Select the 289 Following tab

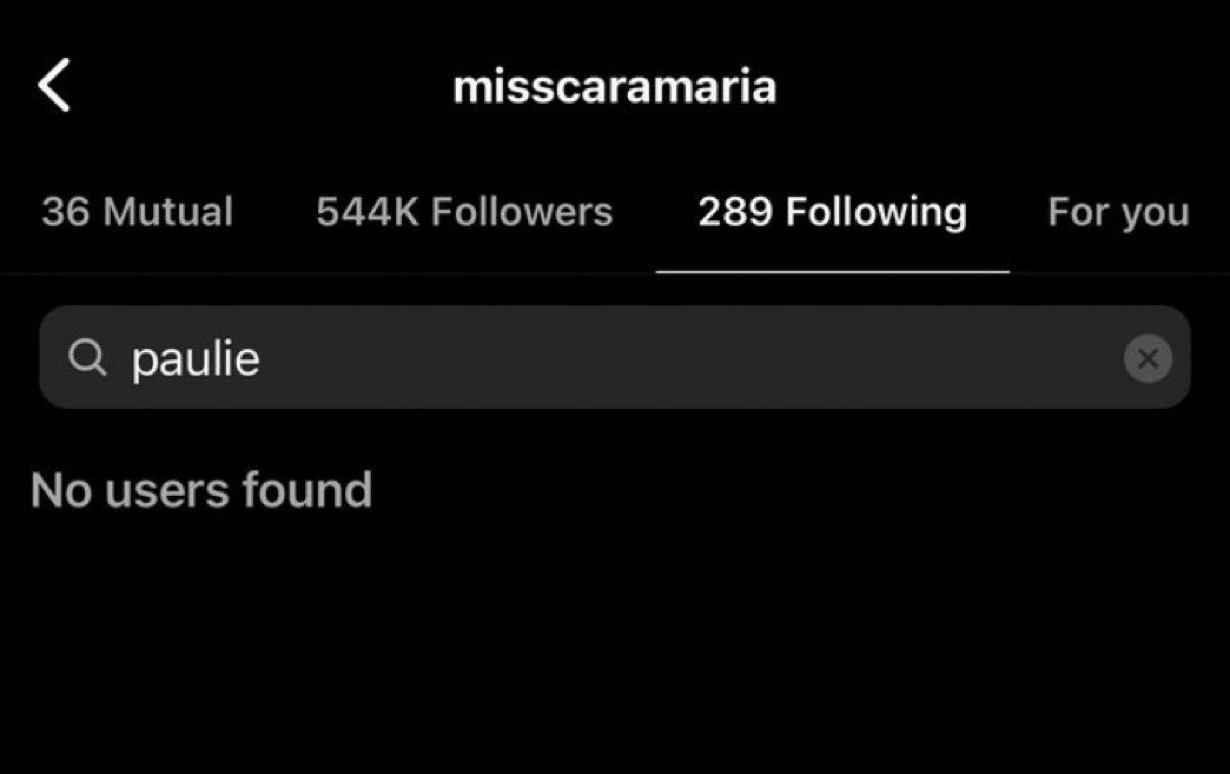click(832, 212)
